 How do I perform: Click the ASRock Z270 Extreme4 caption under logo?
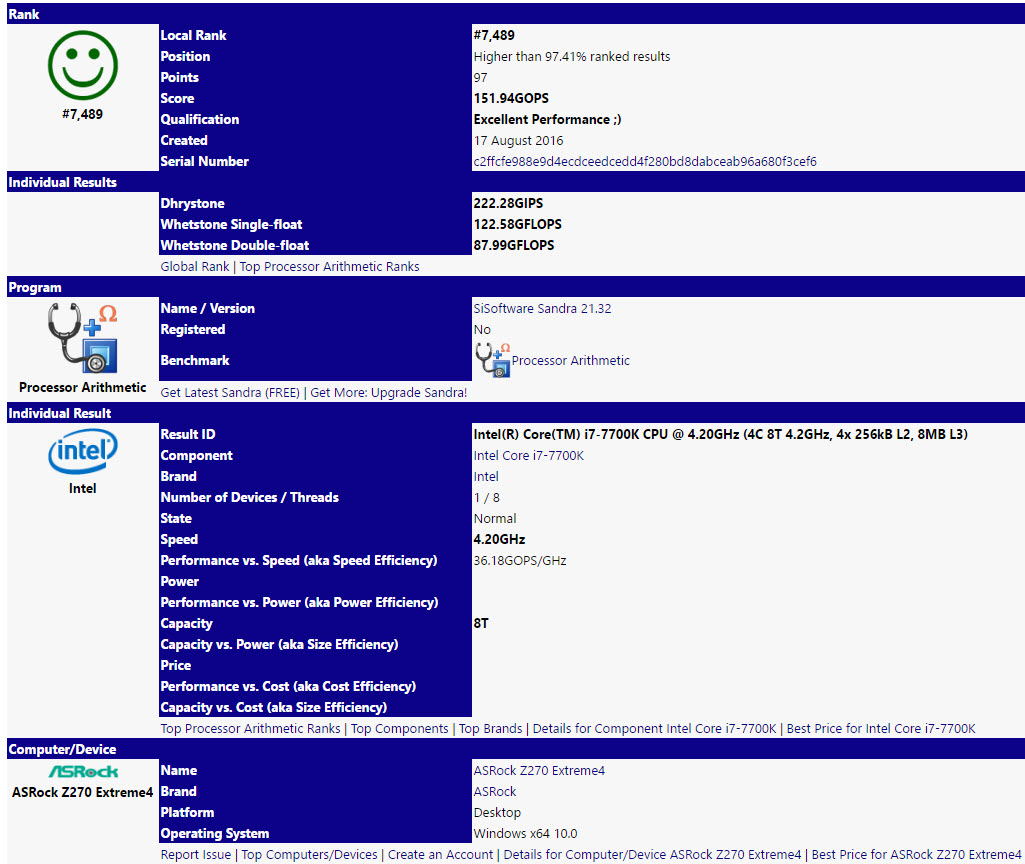click(x=82, y=792)
